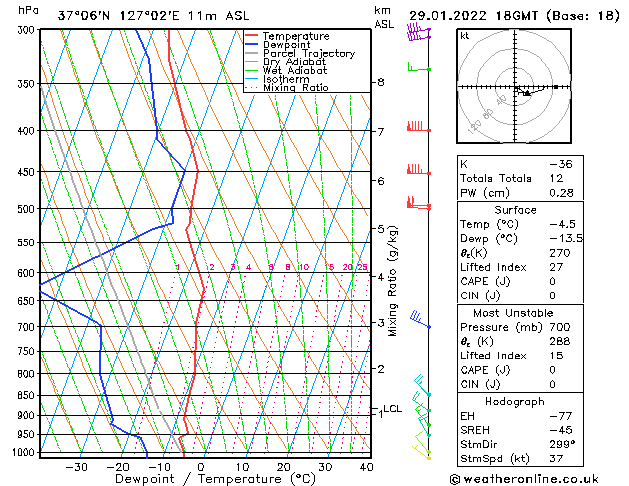Click the green wind barb near 340 hPa
The height and width of the screenshot is (486, 629).
coord(419,67)
